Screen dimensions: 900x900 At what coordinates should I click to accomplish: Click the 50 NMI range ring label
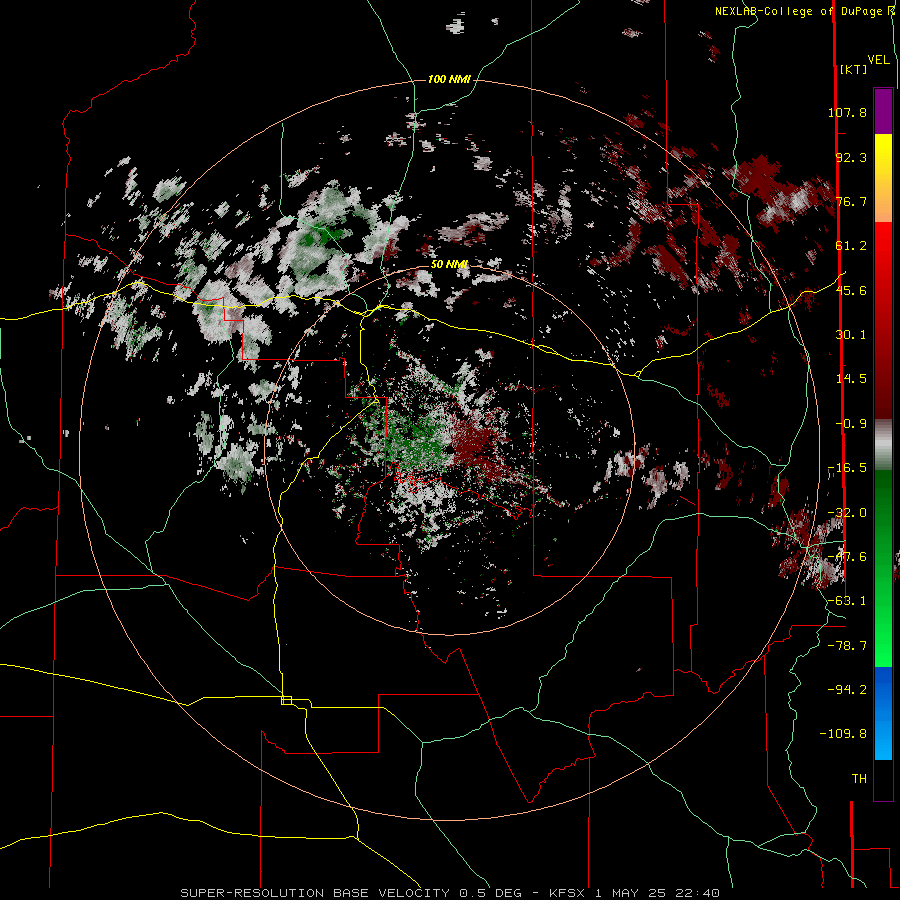(449, 264)
